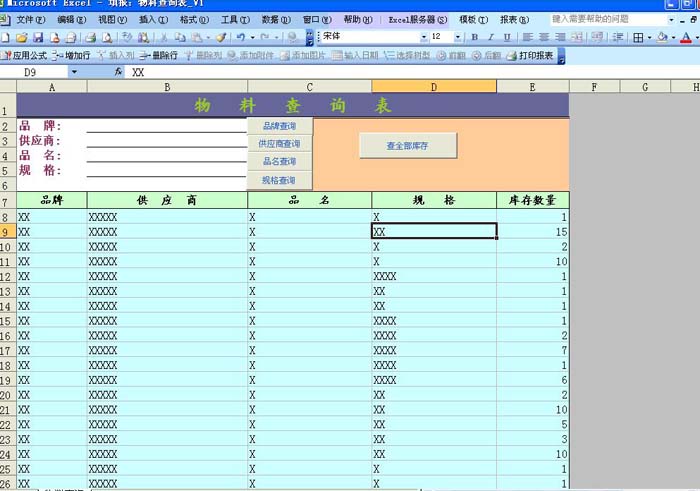This screenshot has width=700, height=491.
Task: Open the font size dropdown showing 12
Action: [459, 38]
